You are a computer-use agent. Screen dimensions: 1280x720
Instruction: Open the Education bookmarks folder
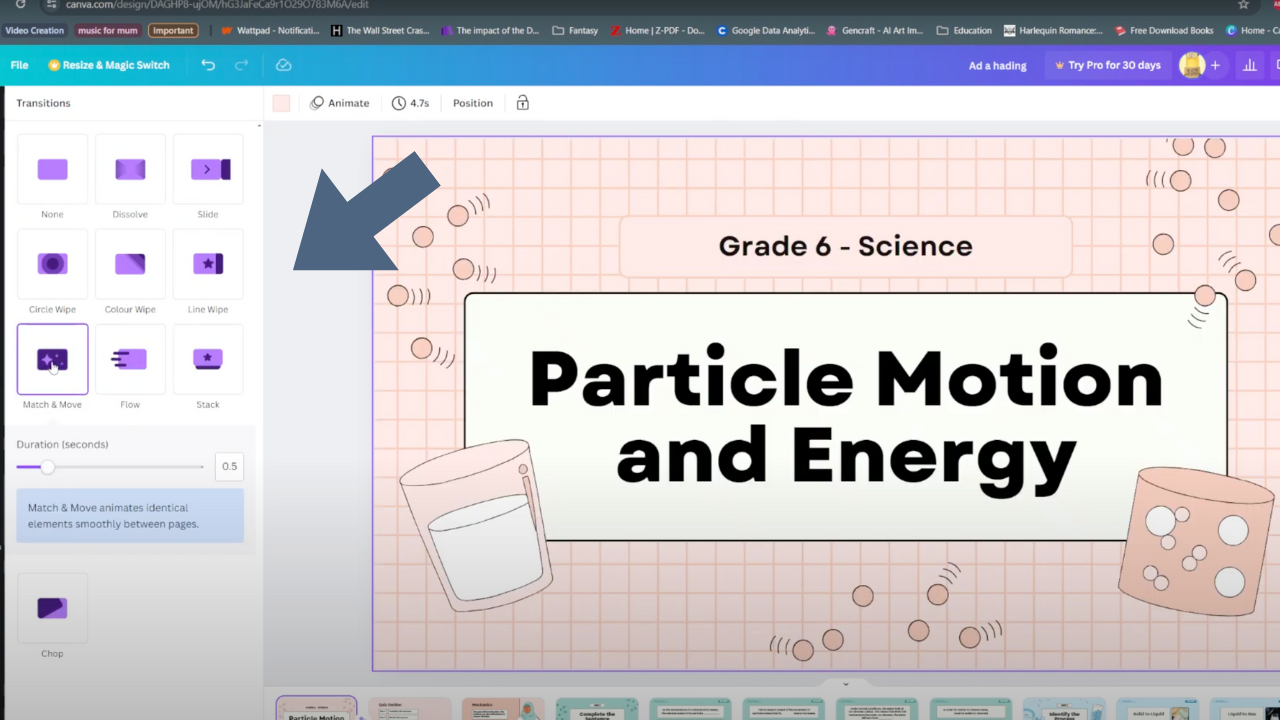964,31
